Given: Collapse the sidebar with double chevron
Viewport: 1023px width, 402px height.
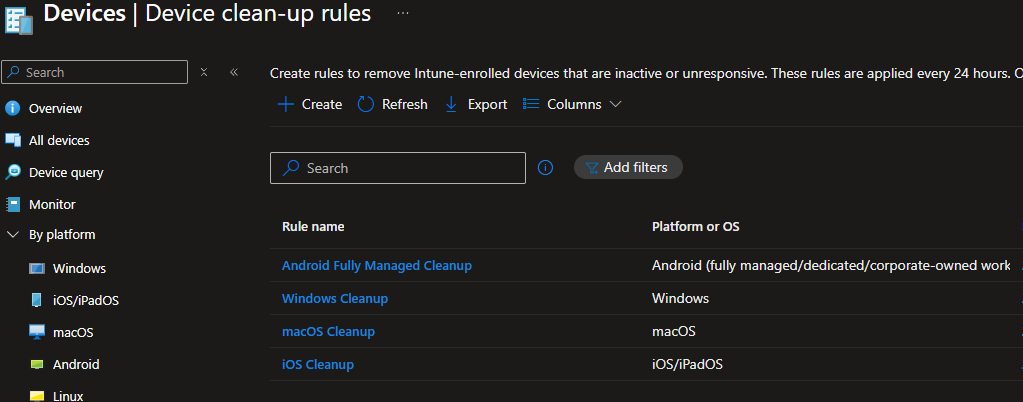Looking at the screenshot, I should 234,72.
